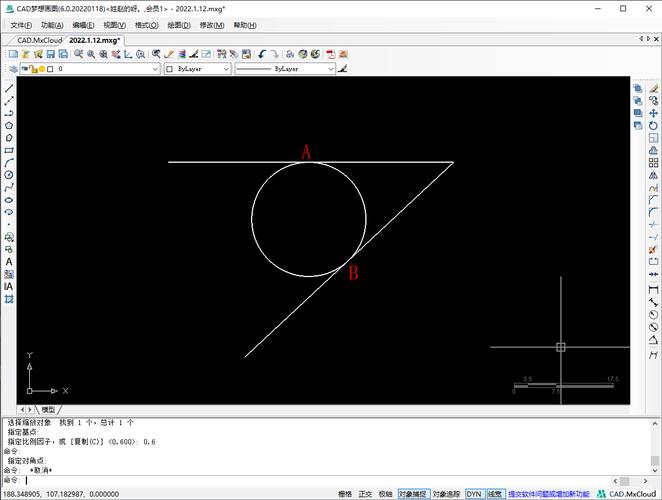Expand the layer '0' dropdown
Screen dimensions: 662x500
pos(155,69)
